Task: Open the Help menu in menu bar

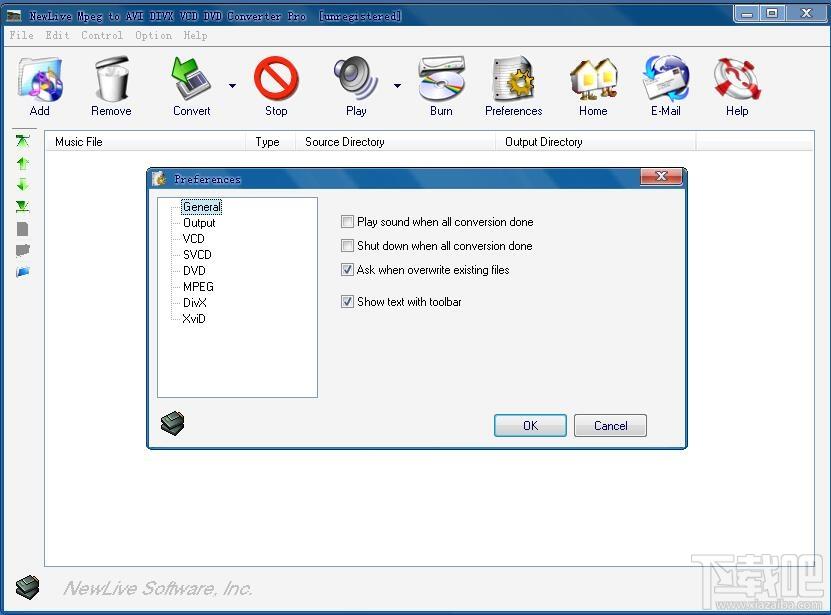Action: [x=195, y=35]
